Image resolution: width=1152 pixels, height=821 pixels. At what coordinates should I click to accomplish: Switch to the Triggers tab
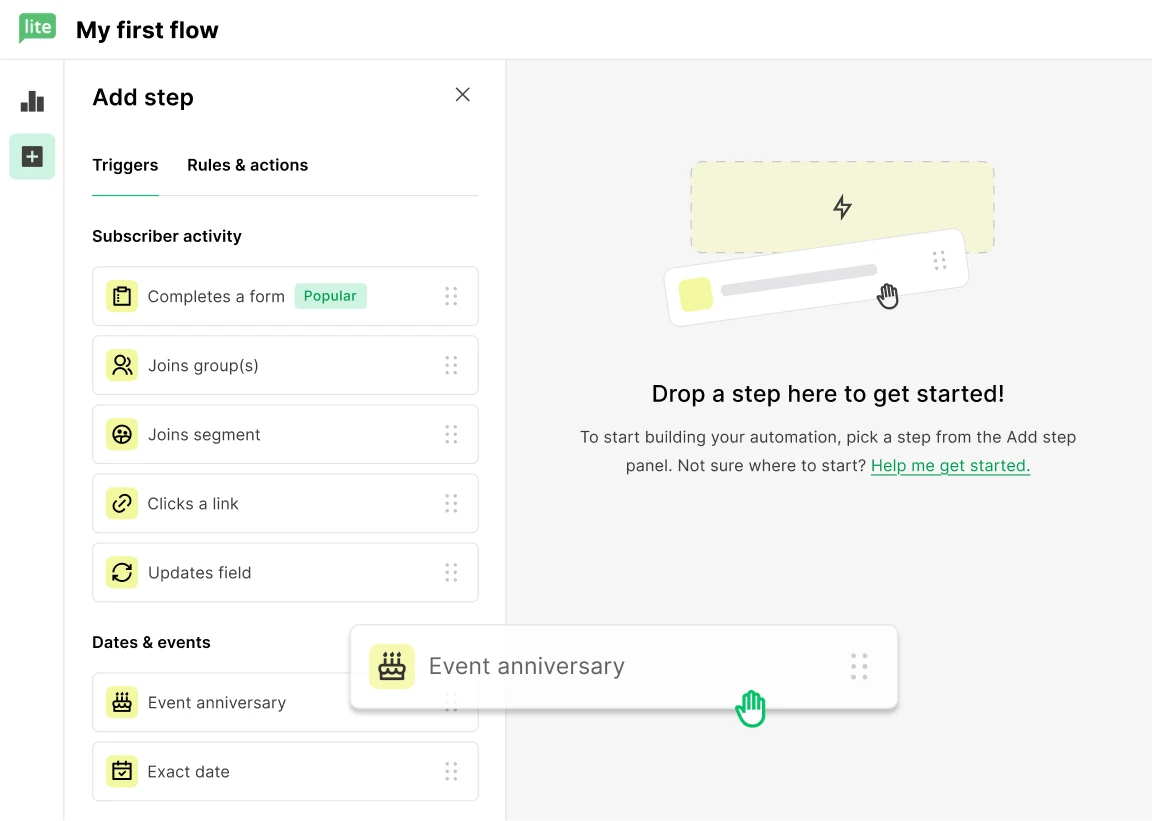click(x=125, y=165)
